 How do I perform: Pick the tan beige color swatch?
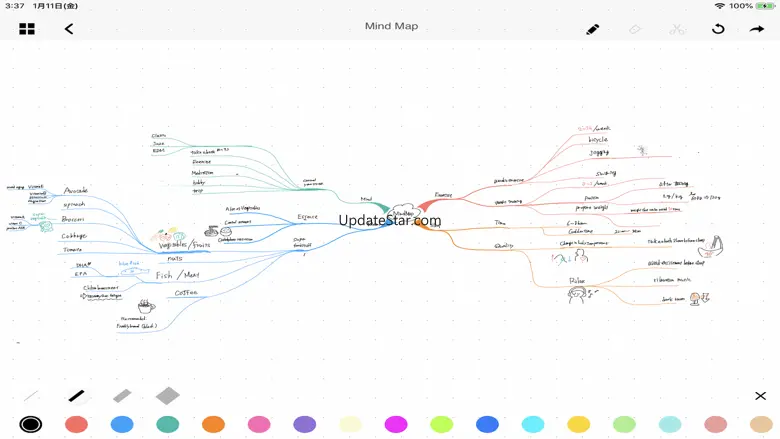pos(761,424)
